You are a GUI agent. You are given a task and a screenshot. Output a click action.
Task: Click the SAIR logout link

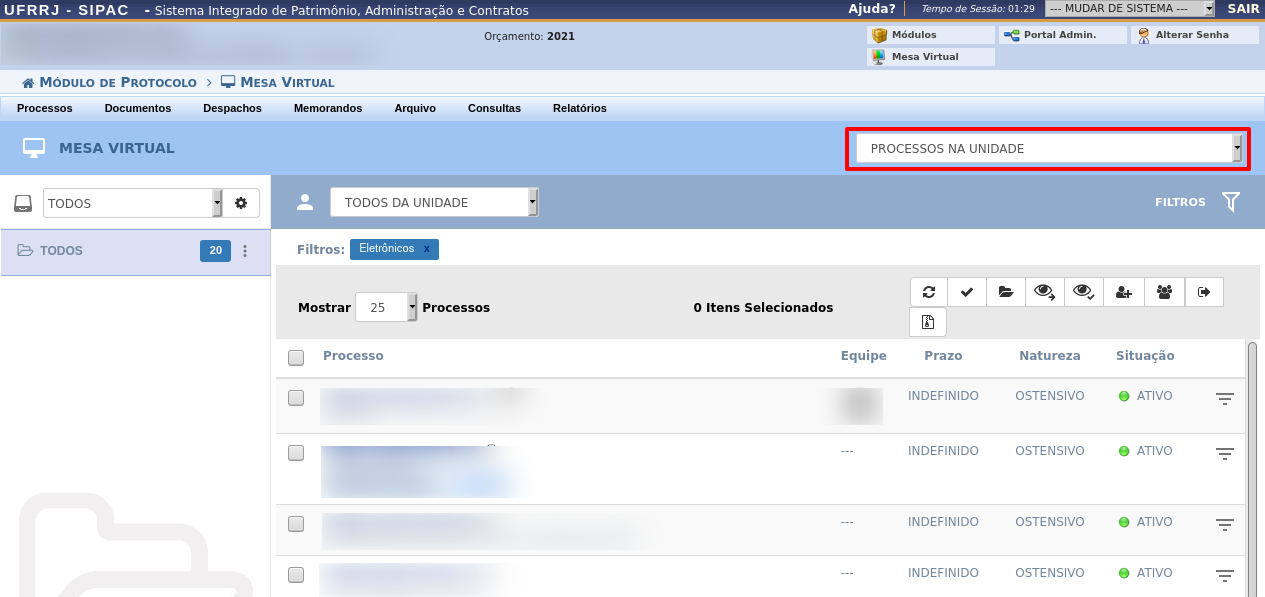click(1243, 8)
